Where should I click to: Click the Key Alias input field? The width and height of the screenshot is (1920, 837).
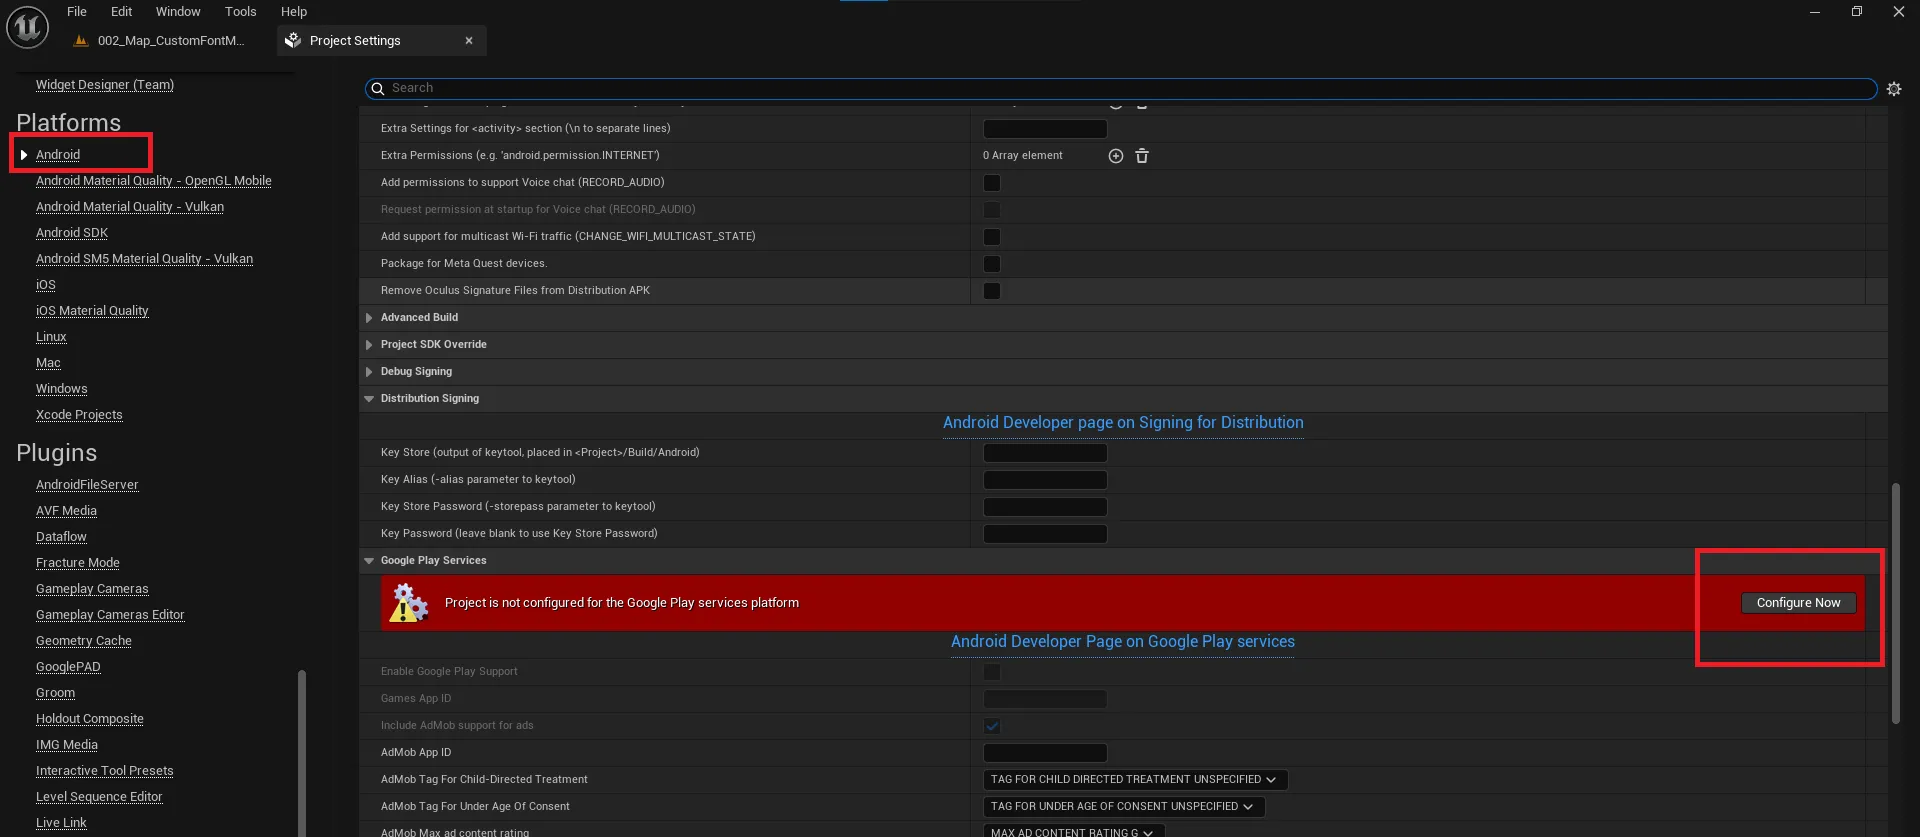(x=1045, y=480)
